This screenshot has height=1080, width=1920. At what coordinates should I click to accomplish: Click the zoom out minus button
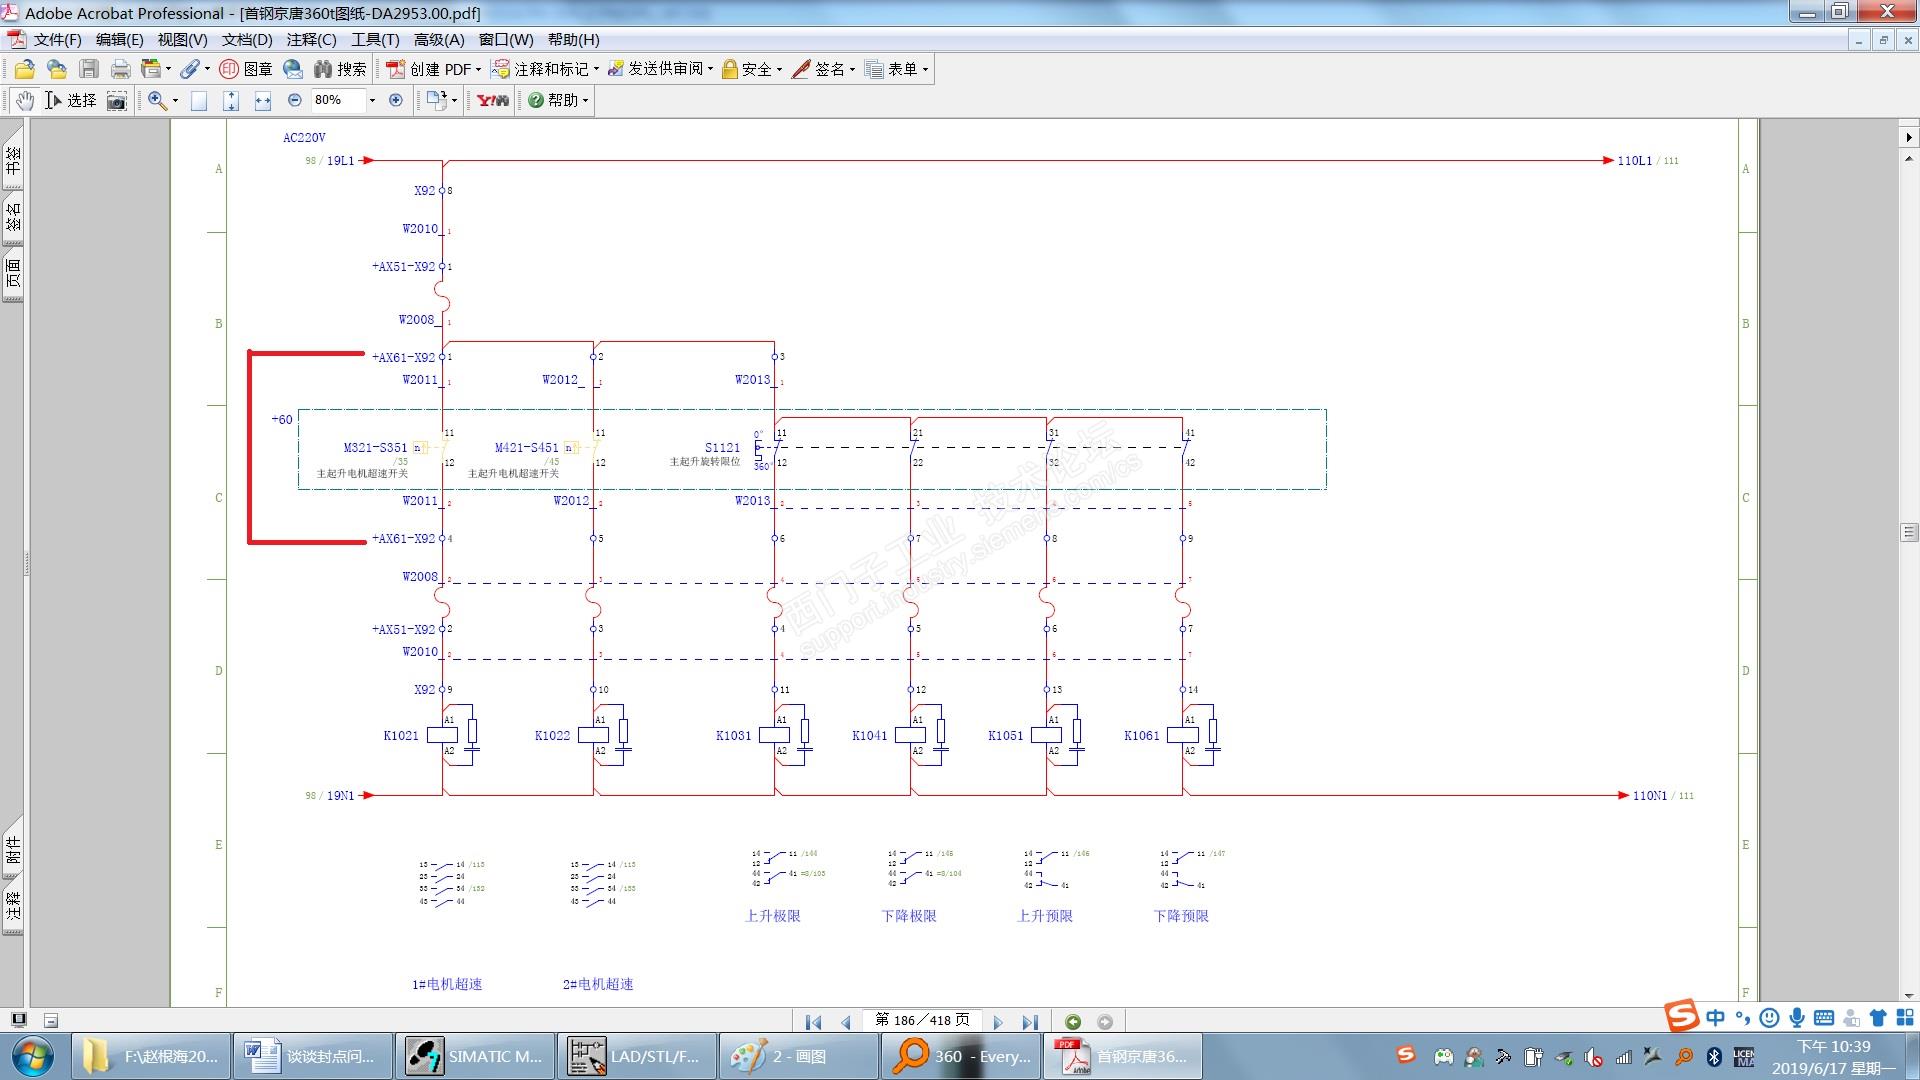294,100
